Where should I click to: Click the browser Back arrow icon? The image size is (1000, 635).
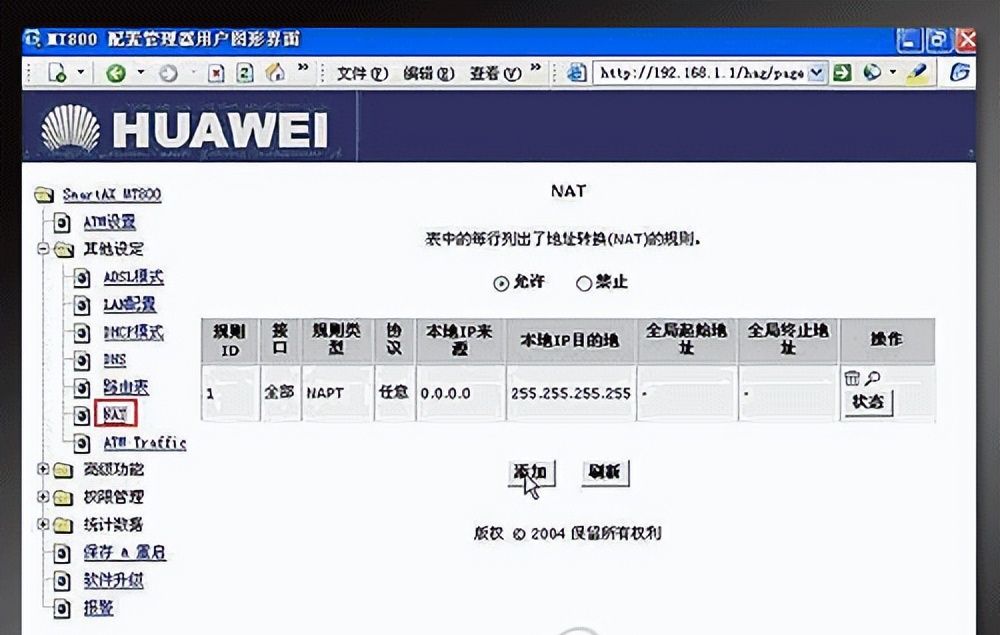pos(115,73)
